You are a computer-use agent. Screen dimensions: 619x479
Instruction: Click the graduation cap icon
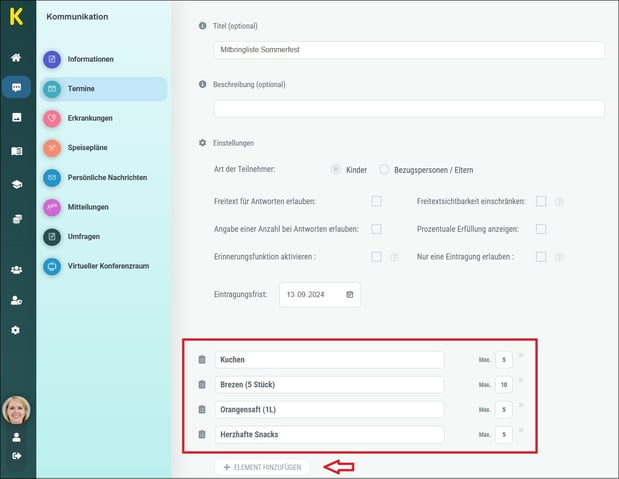click(x=17, y=184)
